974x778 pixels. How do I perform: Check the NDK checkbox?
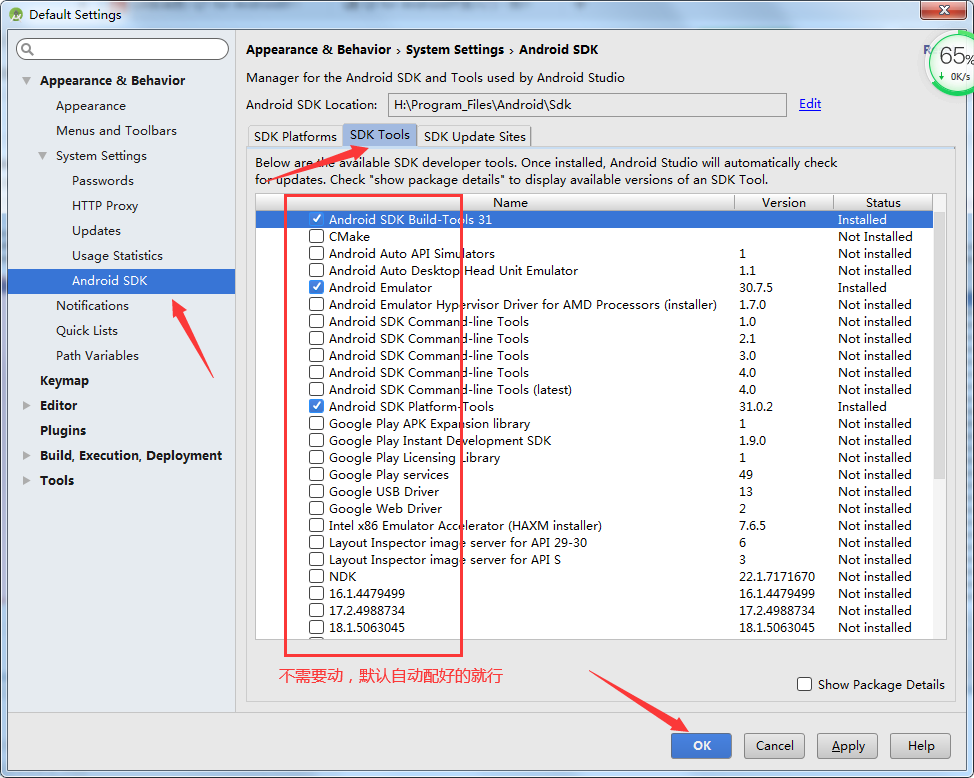click(316, 576)
